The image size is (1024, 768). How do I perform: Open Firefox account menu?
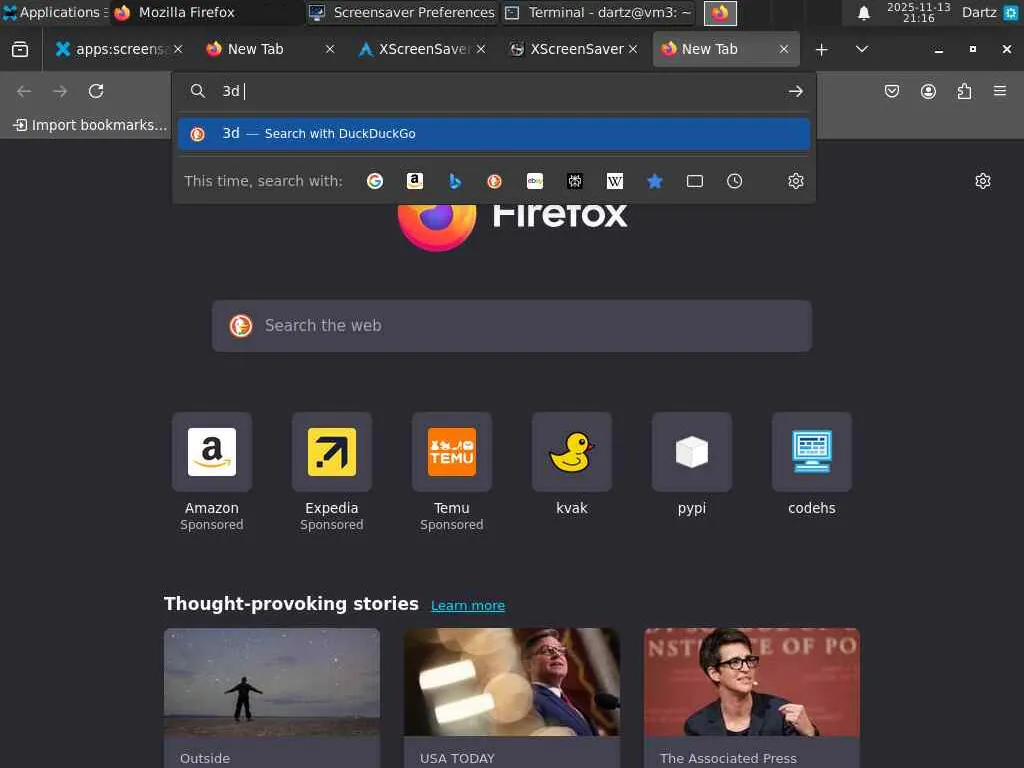tap(928, 91)
